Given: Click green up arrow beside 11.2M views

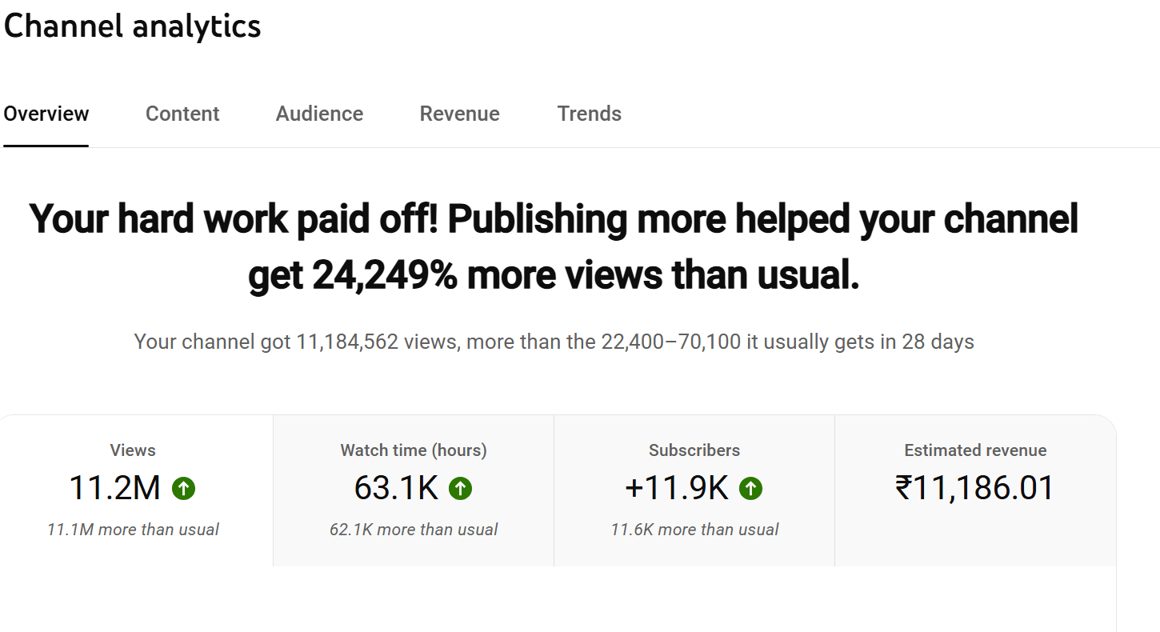Looking at the screenshot, I should (183, 488).
